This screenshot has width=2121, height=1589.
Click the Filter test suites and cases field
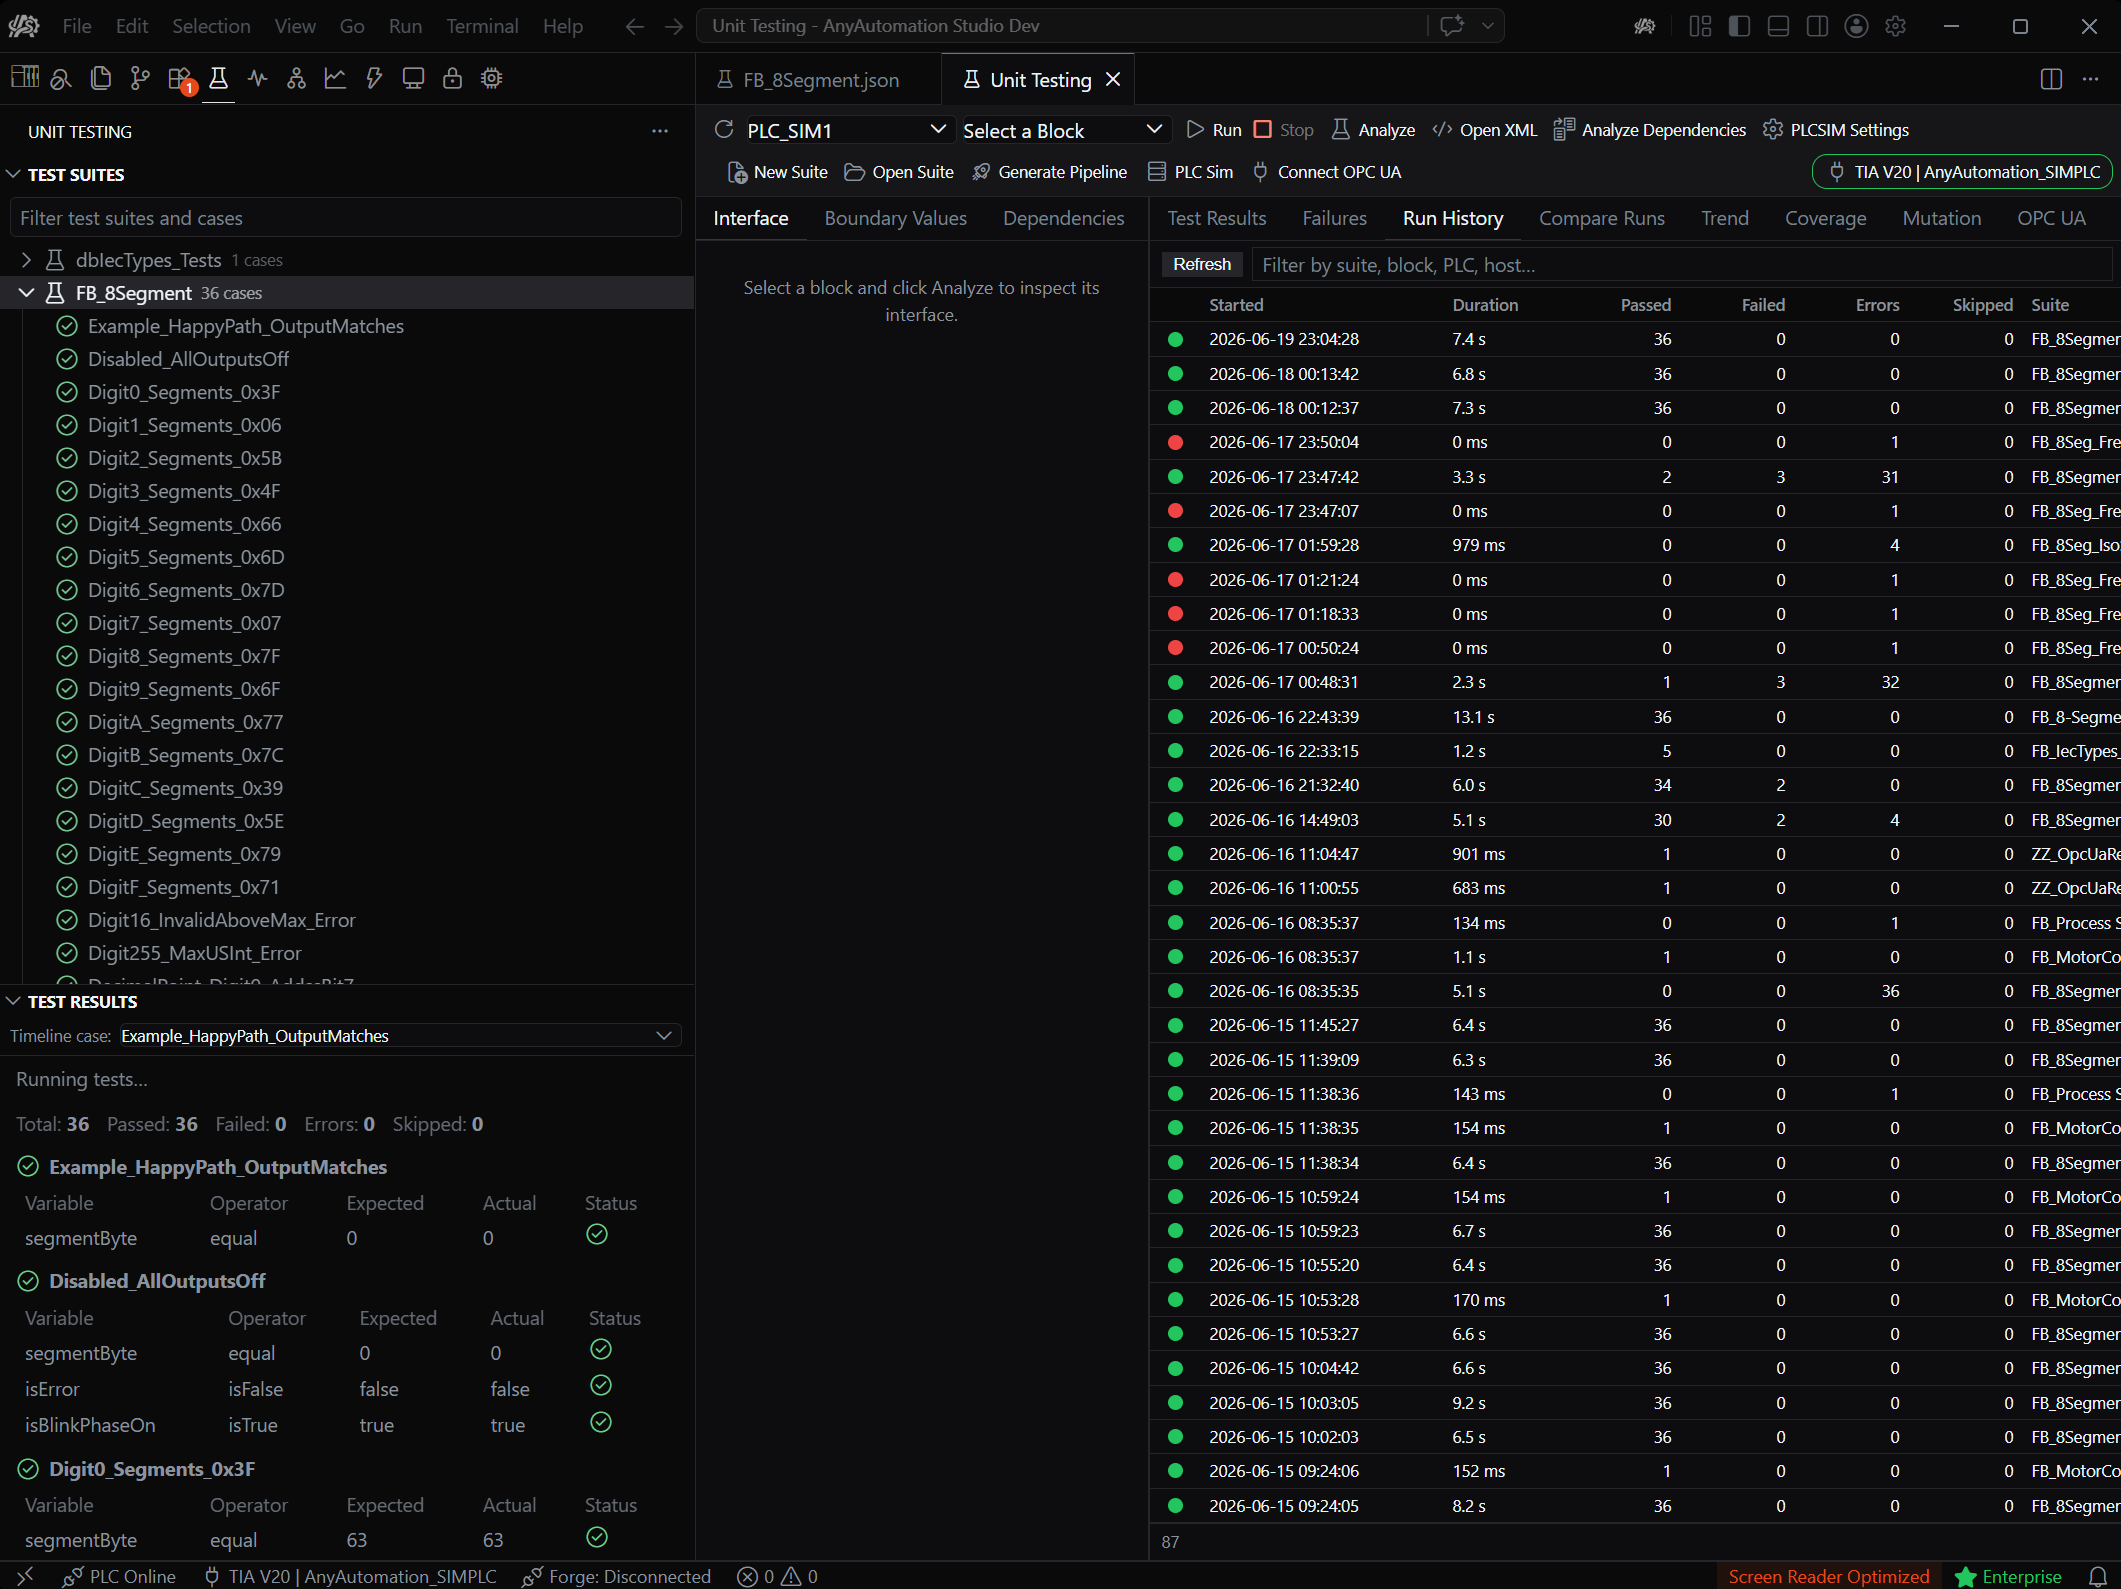tap(345, 218)
